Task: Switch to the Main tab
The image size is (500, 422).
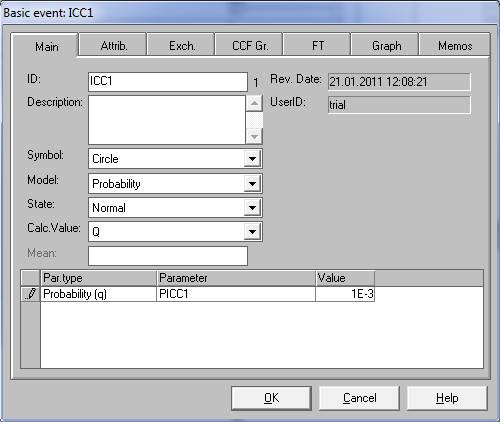Action: 45,46
